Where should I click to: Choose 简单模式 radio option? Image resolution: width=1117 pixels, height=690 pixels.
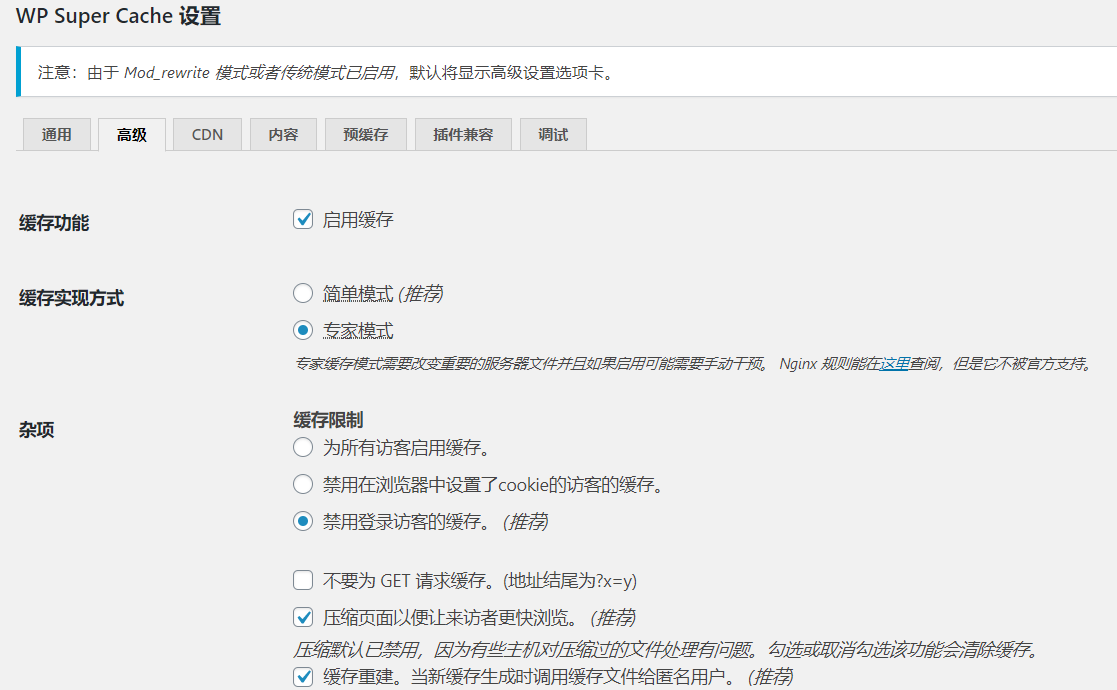(x=303, y=294)
